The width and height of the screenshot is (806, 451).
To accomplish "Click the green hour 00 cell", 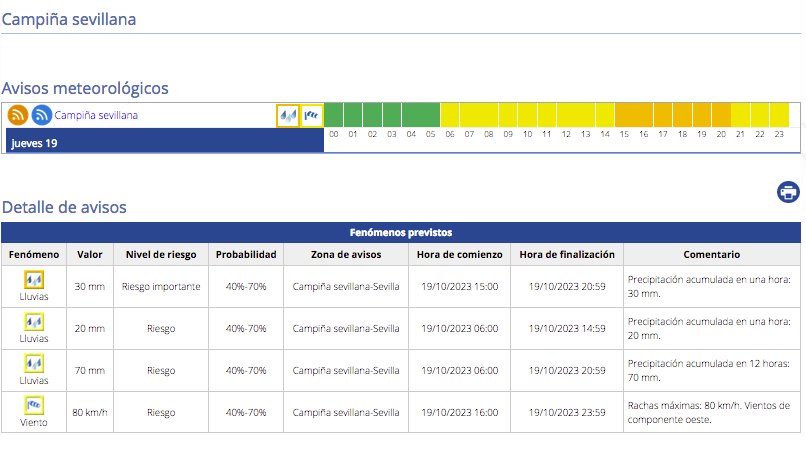I will point(334,114).
